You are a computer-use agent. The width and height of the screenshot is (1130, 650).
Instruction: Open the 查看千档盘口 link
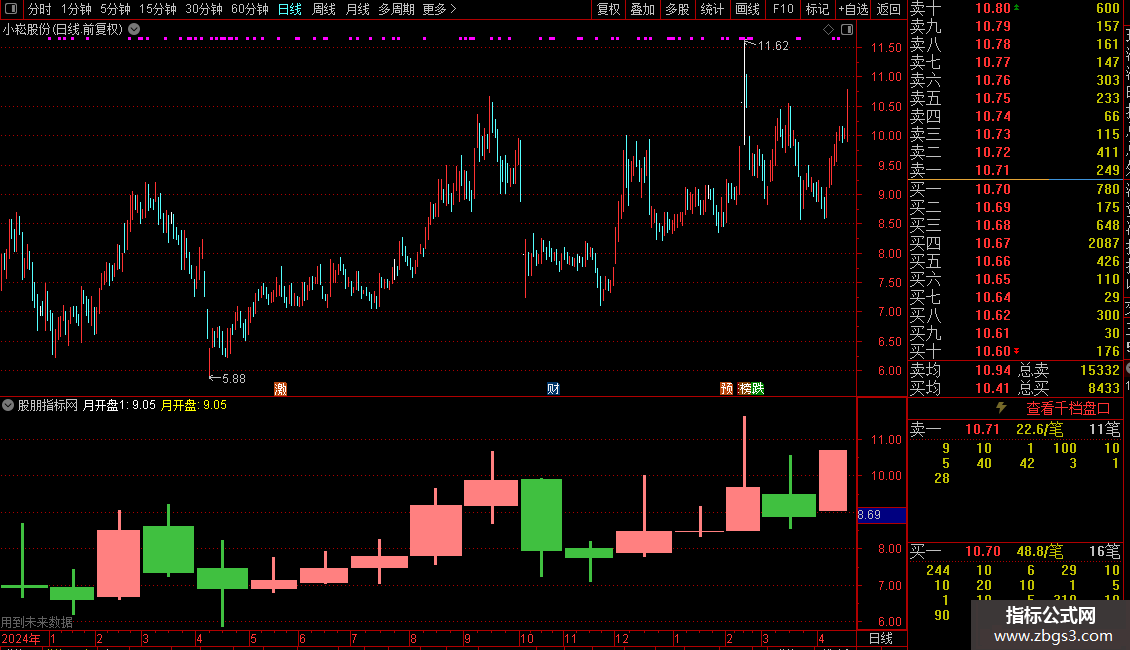tap(1068, 409)
